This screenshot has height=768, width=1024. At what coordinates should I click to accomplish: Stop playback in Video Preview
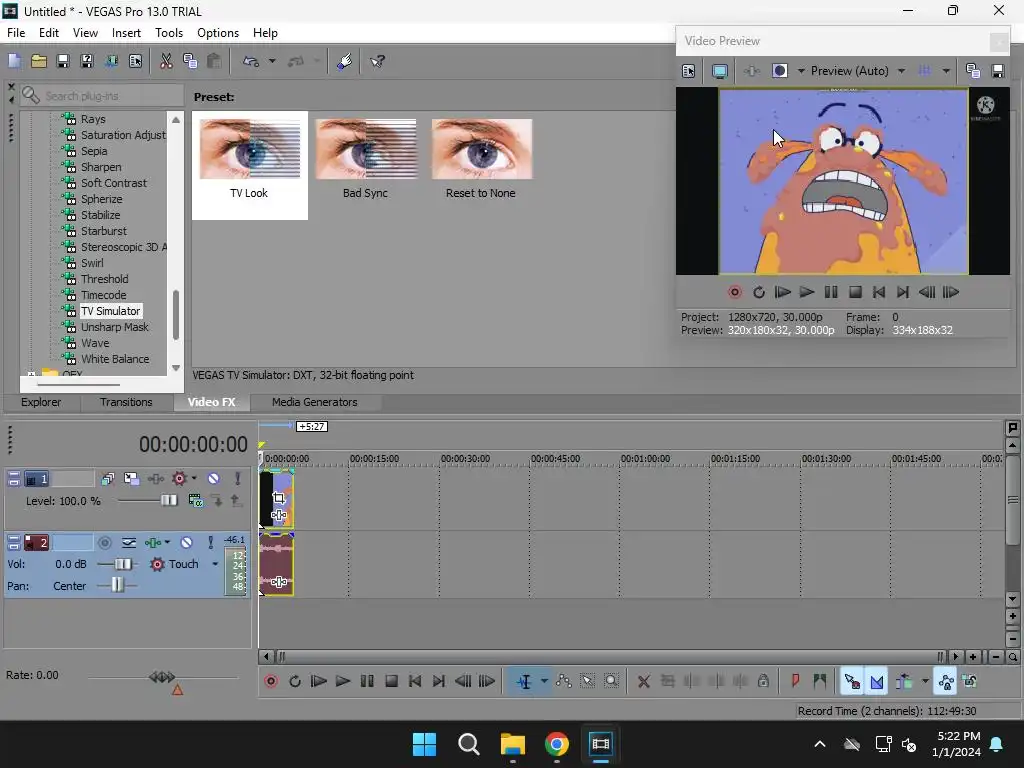pyautogui.click(x=855, y=292)
